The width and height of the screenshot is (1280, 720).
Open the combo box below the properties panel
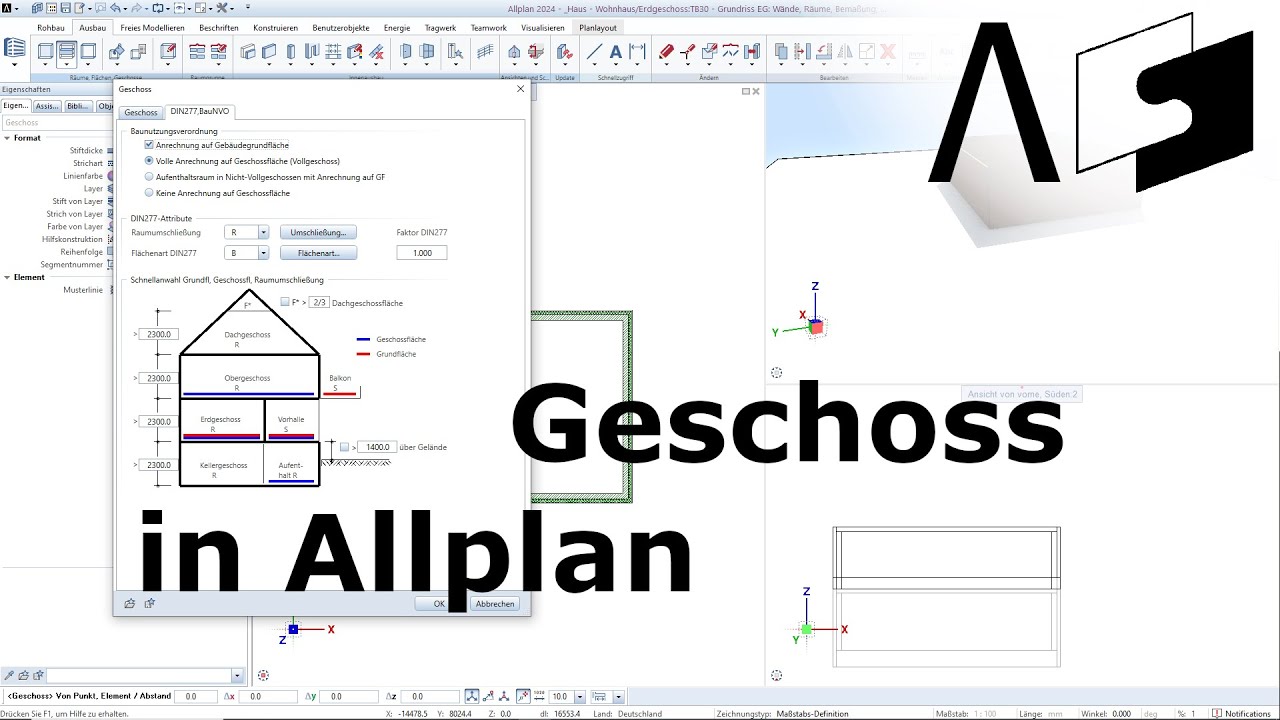pos(237,675)
